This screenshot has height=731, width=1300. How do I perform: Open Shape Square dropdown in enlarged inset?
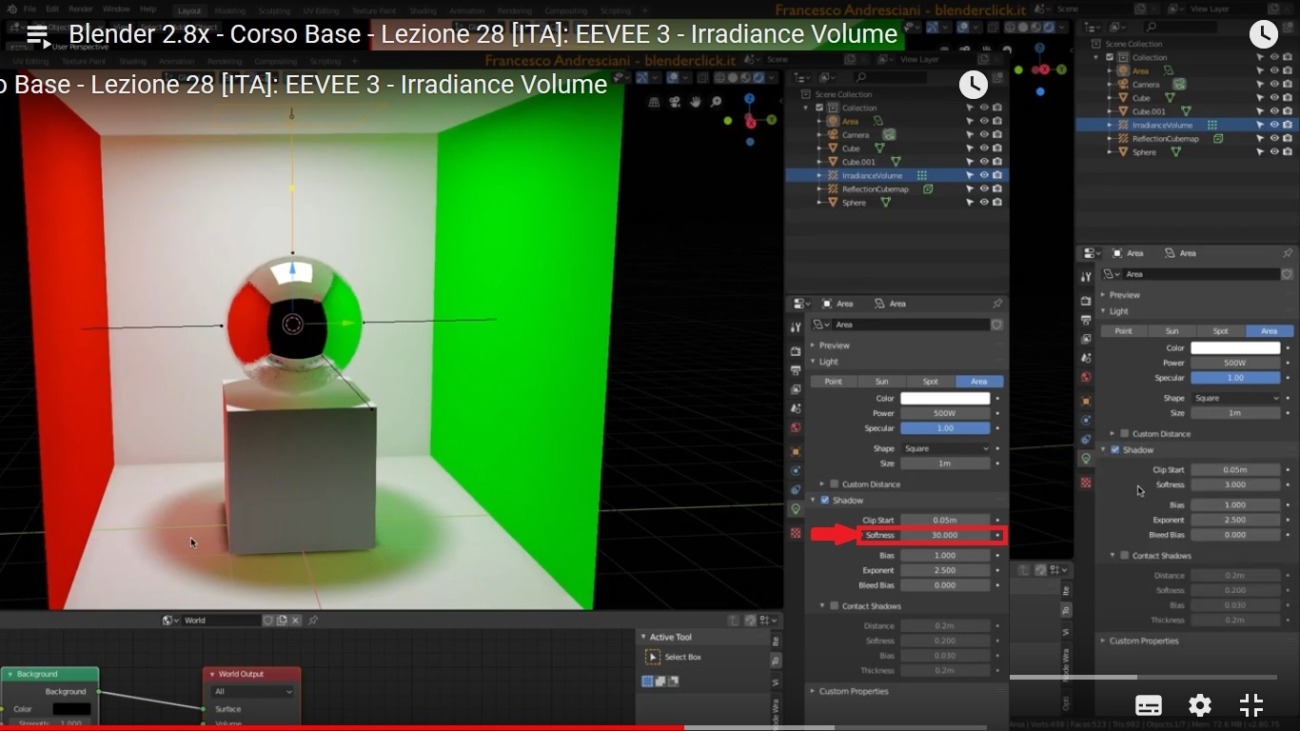(x=946, y=449)
